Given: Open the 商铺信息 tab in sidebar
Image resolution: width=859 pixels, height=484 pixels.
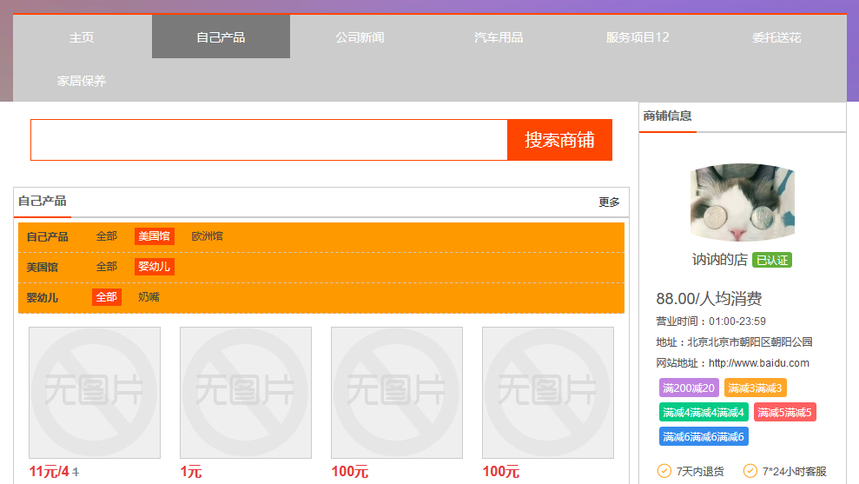Looking at the screenshot, I should 667,116.
